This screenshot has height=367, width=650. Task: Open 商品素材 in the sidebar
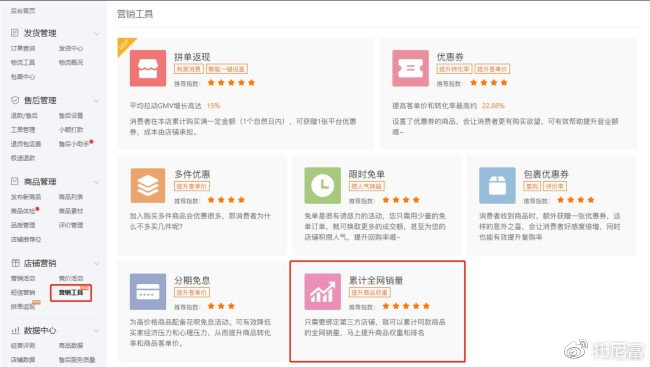[x=71, y=211]
